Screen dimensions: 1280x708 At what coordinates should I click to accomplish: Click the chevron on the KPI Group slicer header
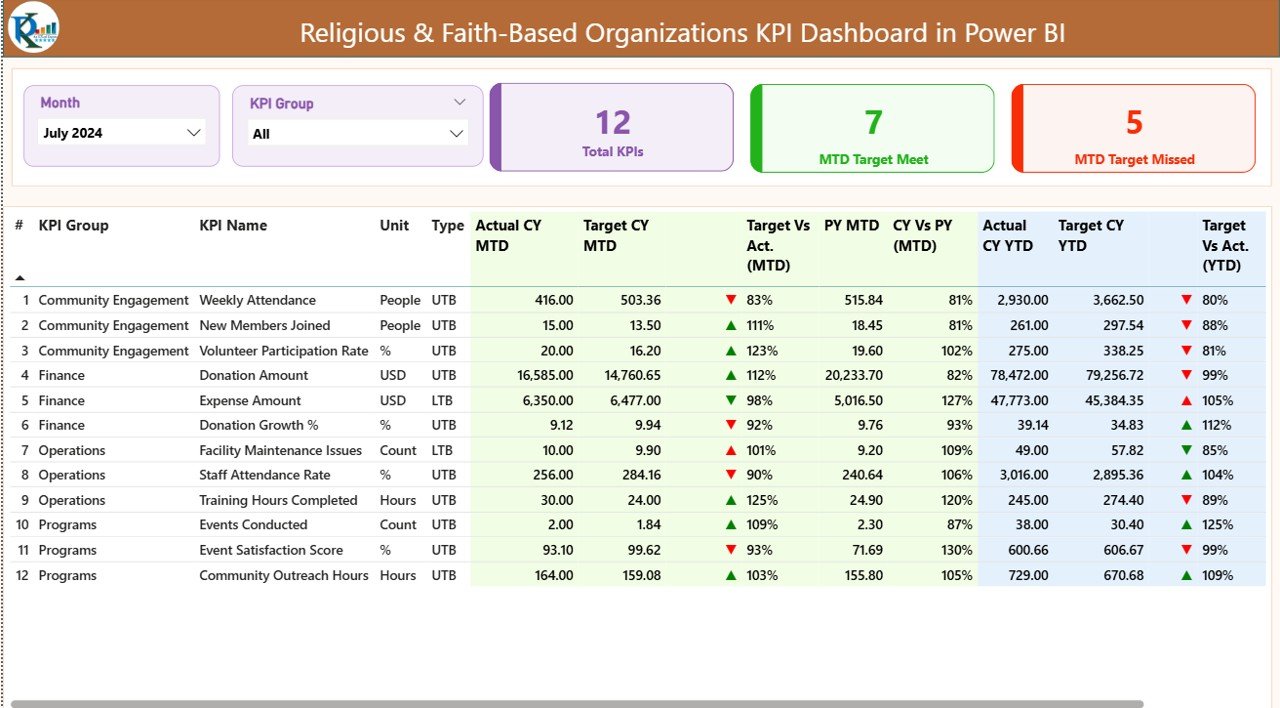(x=459, y=102)
